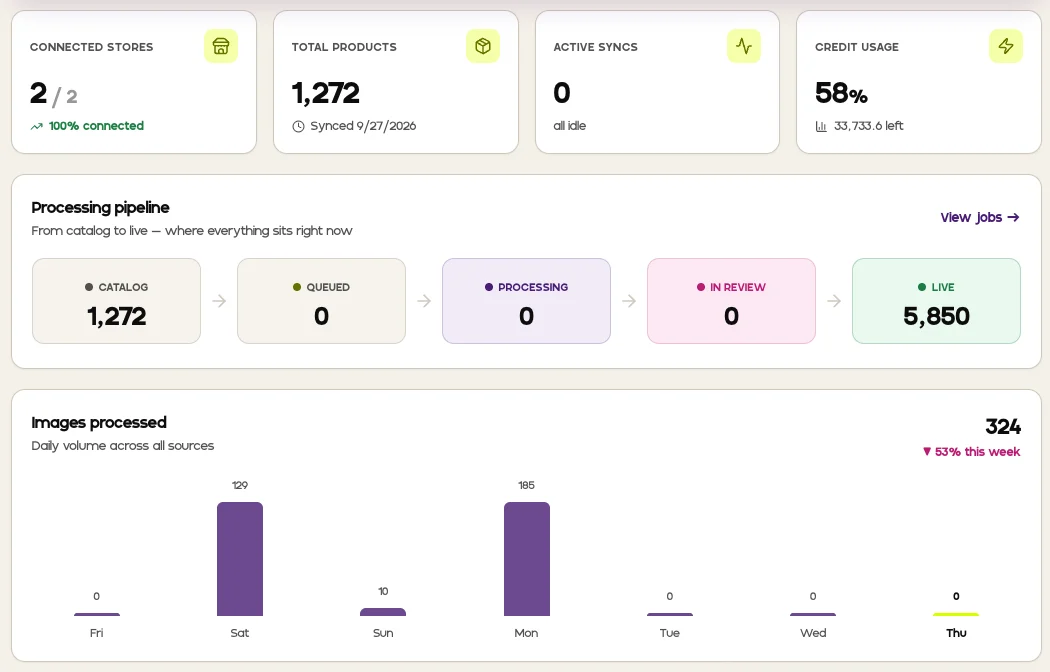Select the Live pipeline stage card
Screen dimensions: 1050x672
pyautogui.click(x=936, y=301)
